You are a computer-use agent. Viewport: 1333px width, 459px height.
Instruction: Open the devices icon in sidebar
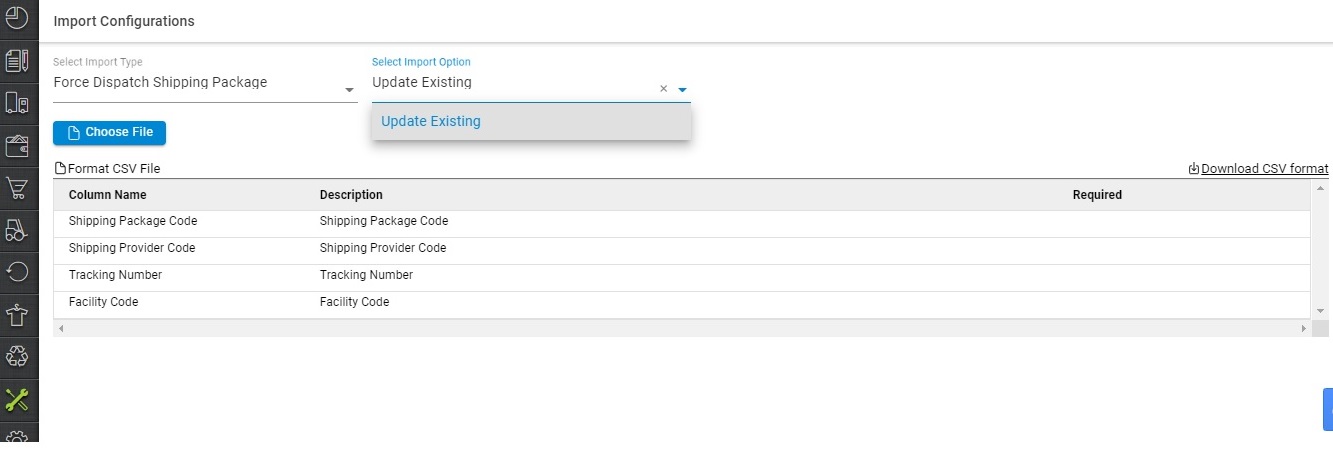tap(17, 103)
